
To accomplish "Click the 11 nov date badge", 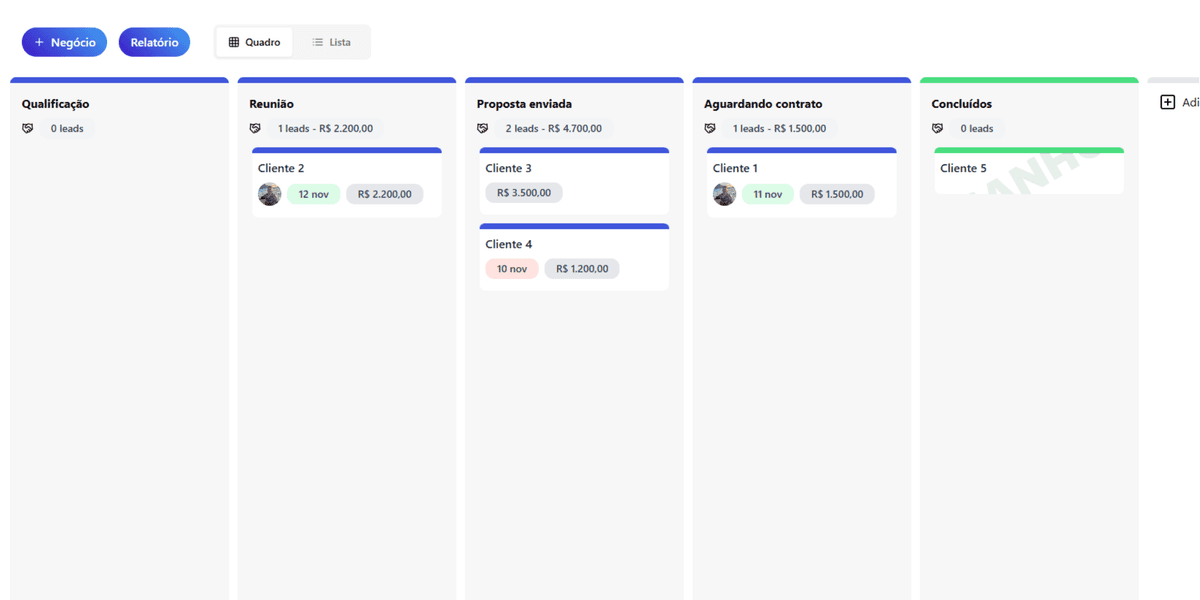I will coord(768,194).
